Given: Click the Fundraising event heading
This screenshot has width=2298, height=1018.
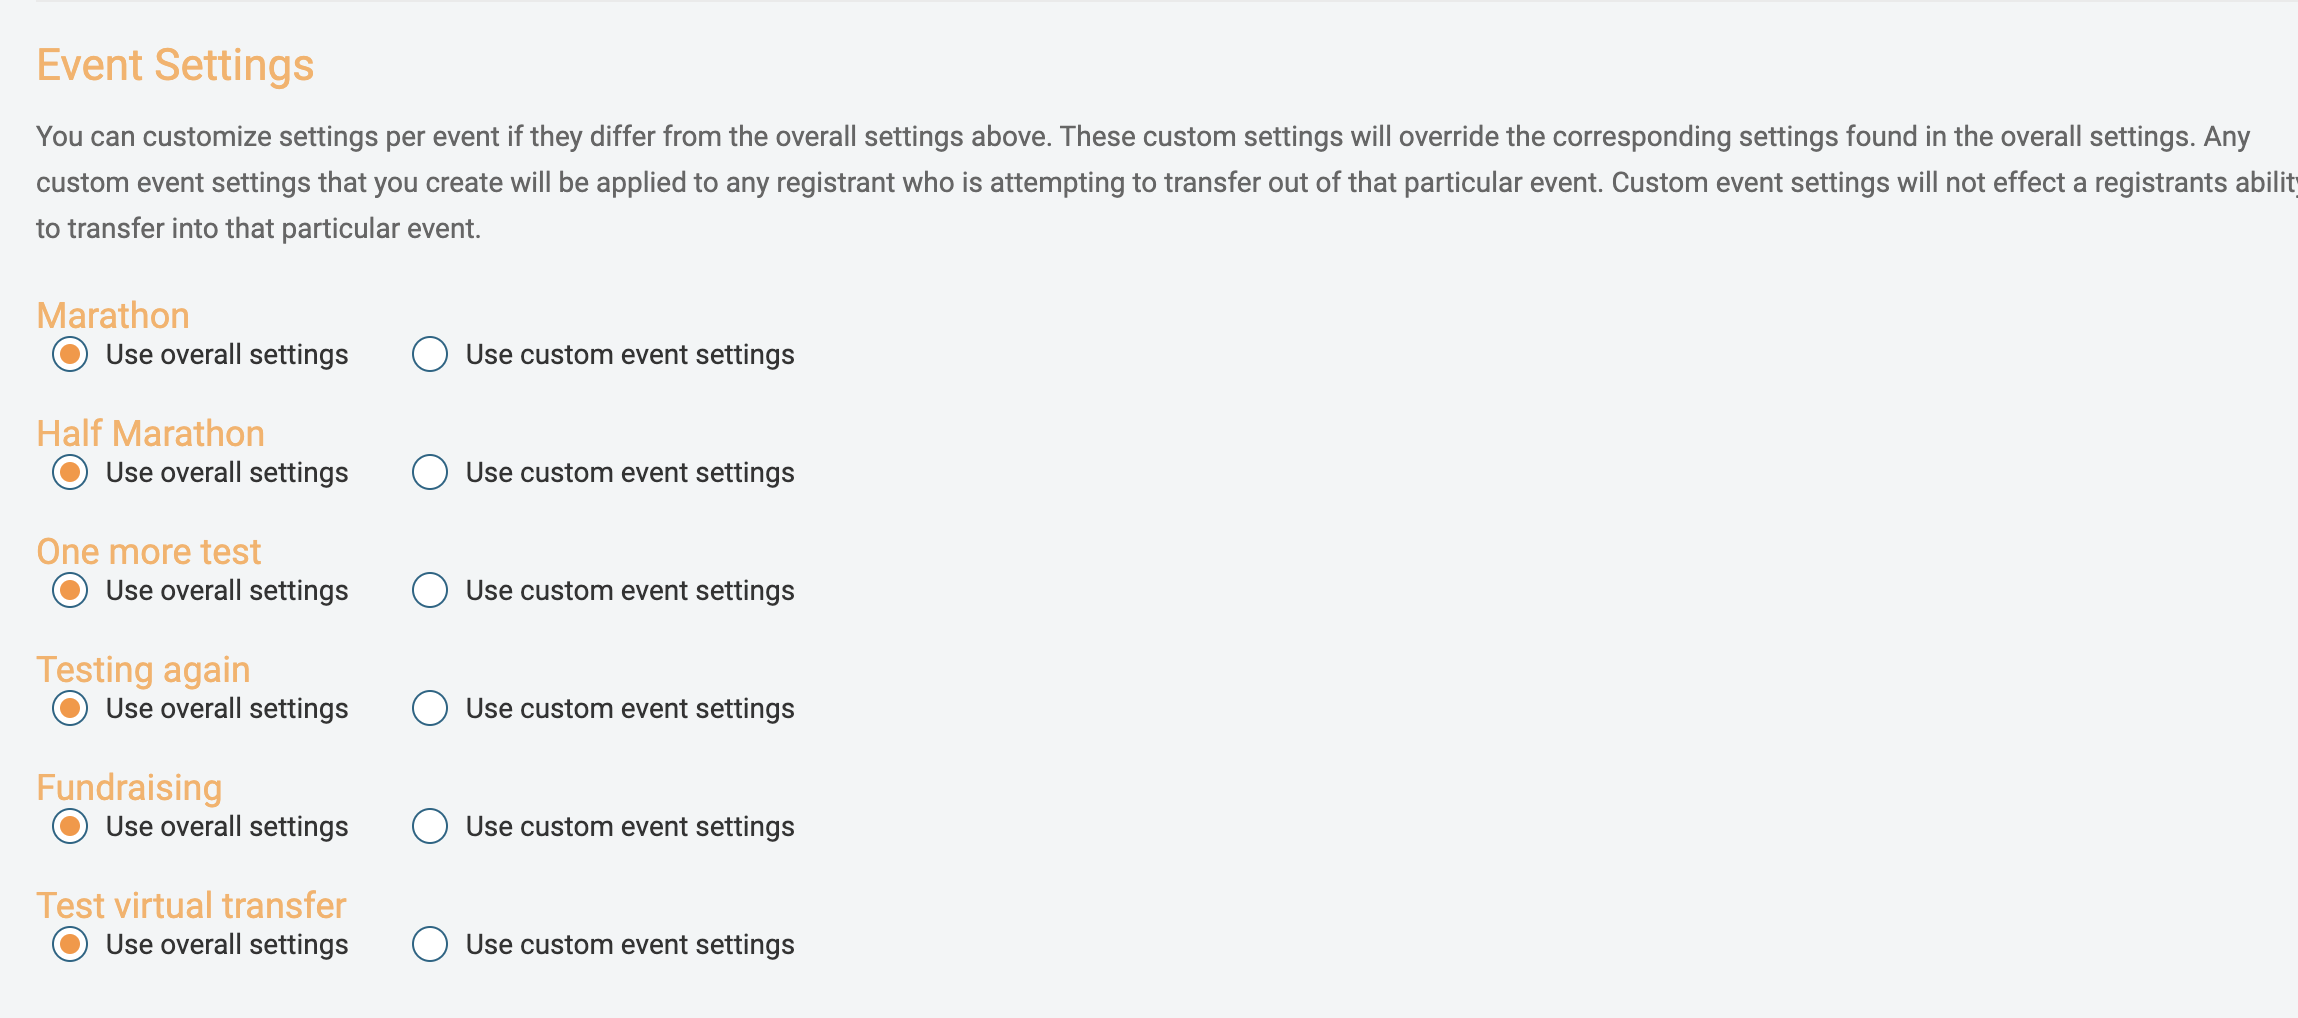Looking at the screenshot, I should pos(128,787).
